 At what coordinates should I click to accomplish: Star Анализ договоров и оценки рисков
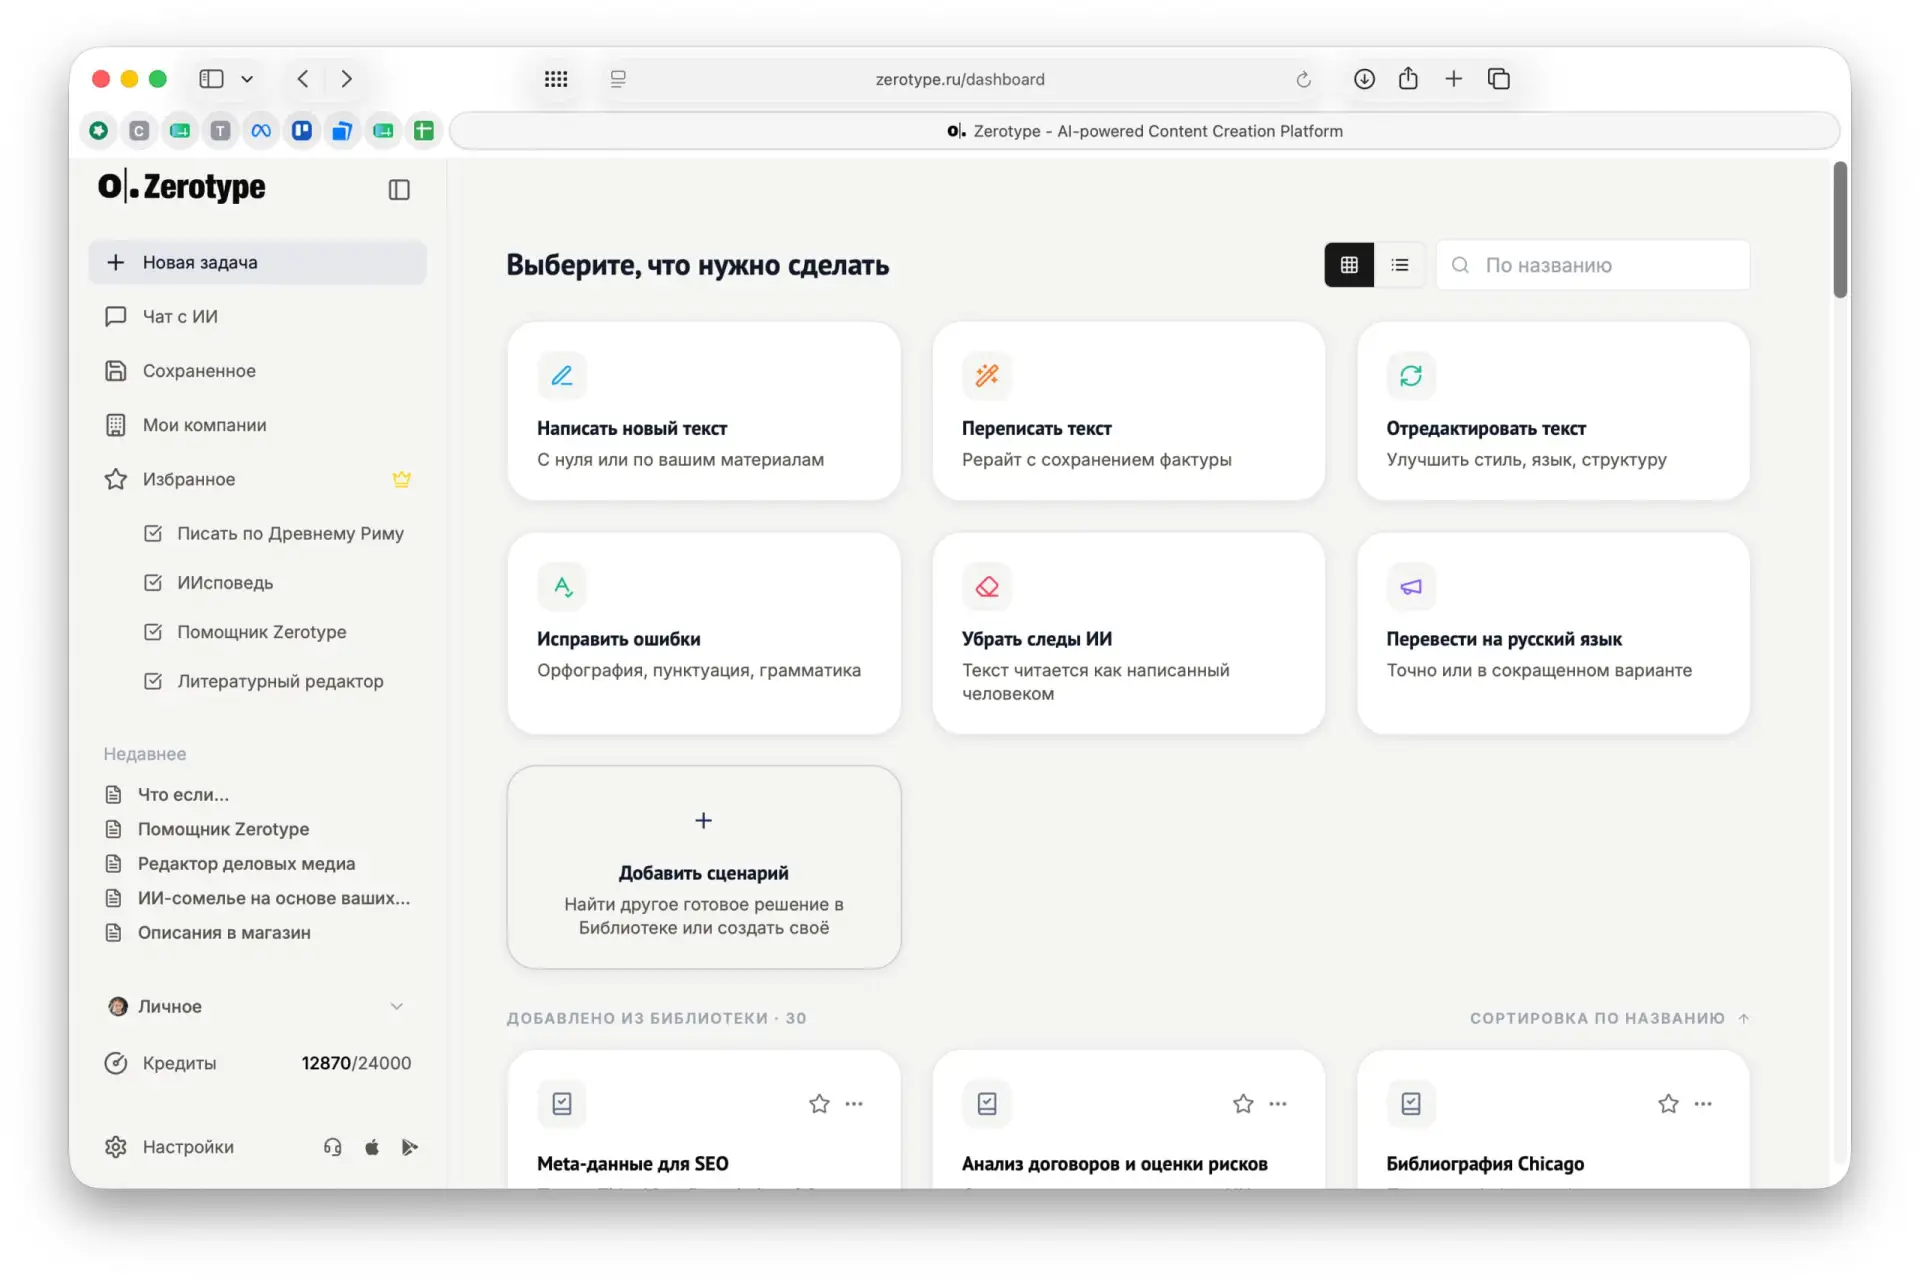(1243, 1104)
